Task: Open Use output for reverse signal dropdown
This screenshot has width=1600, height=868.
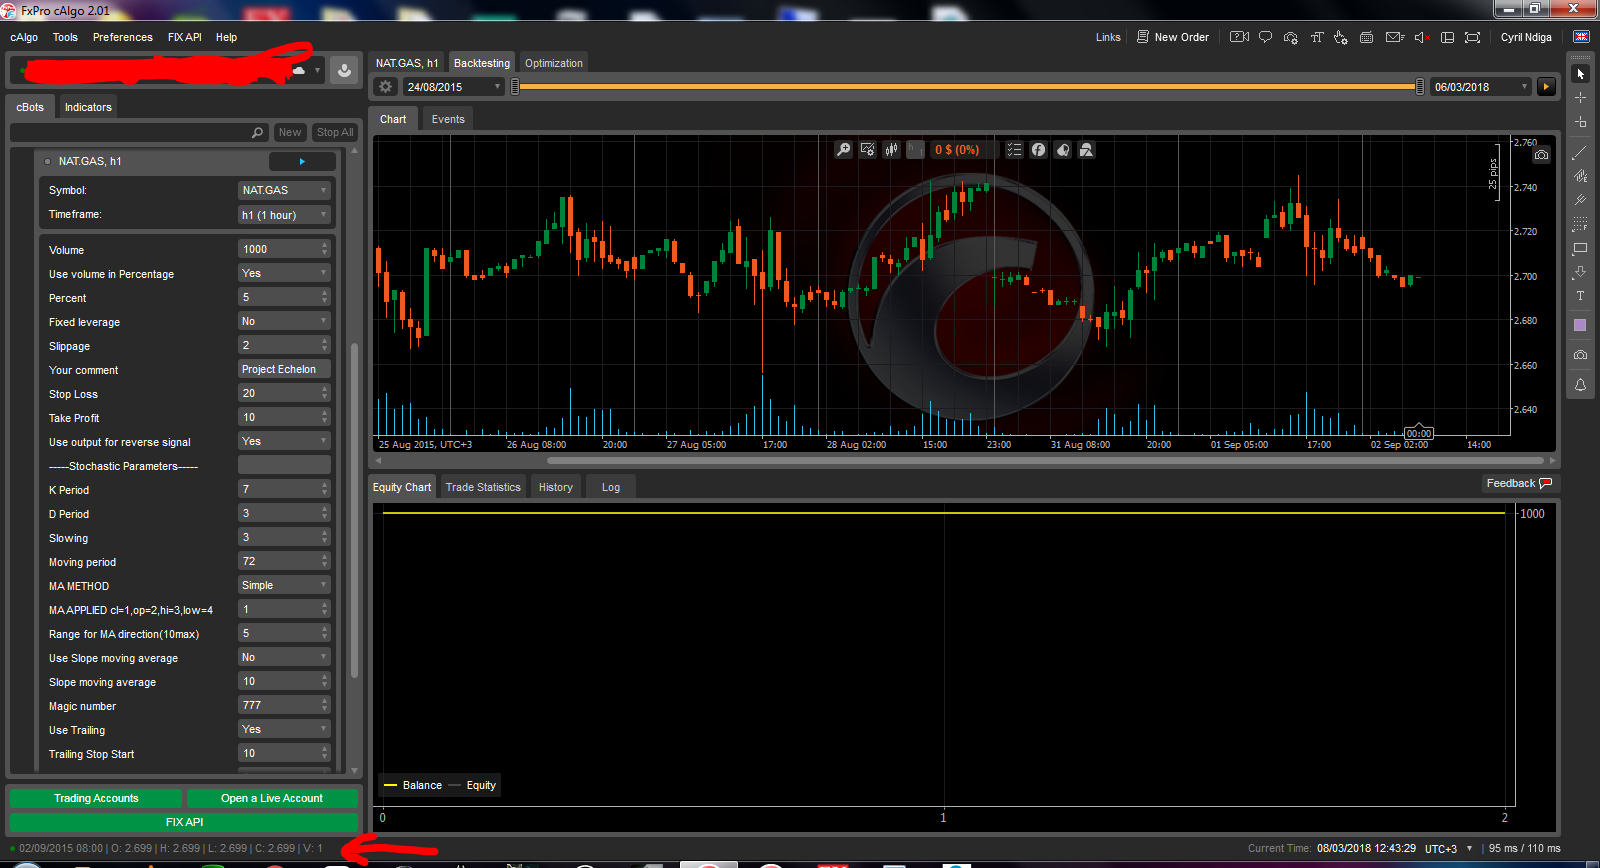Action: tap(284, 441)
